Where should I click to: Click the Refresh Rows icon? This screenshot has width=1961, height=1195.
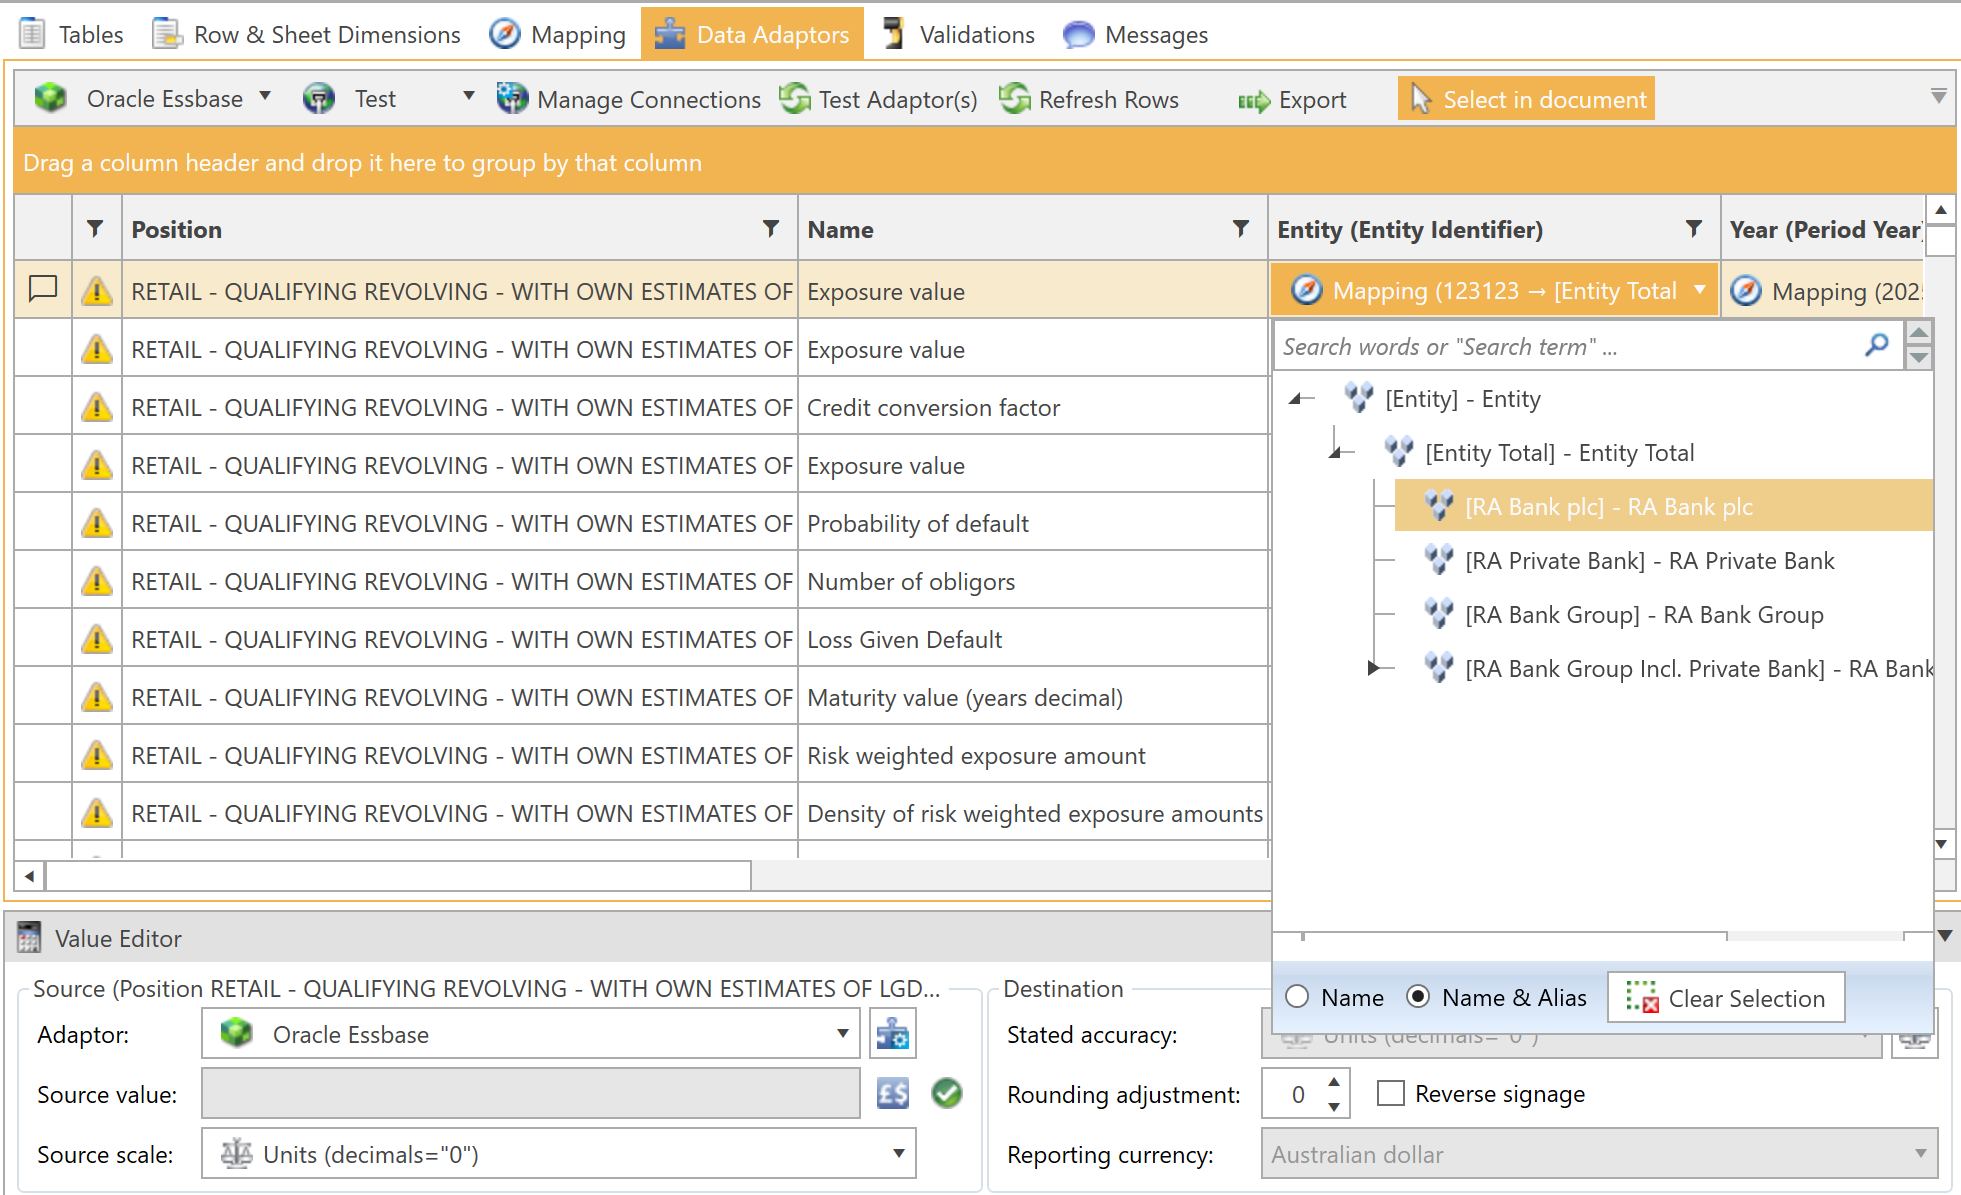tap(1015, 99)
